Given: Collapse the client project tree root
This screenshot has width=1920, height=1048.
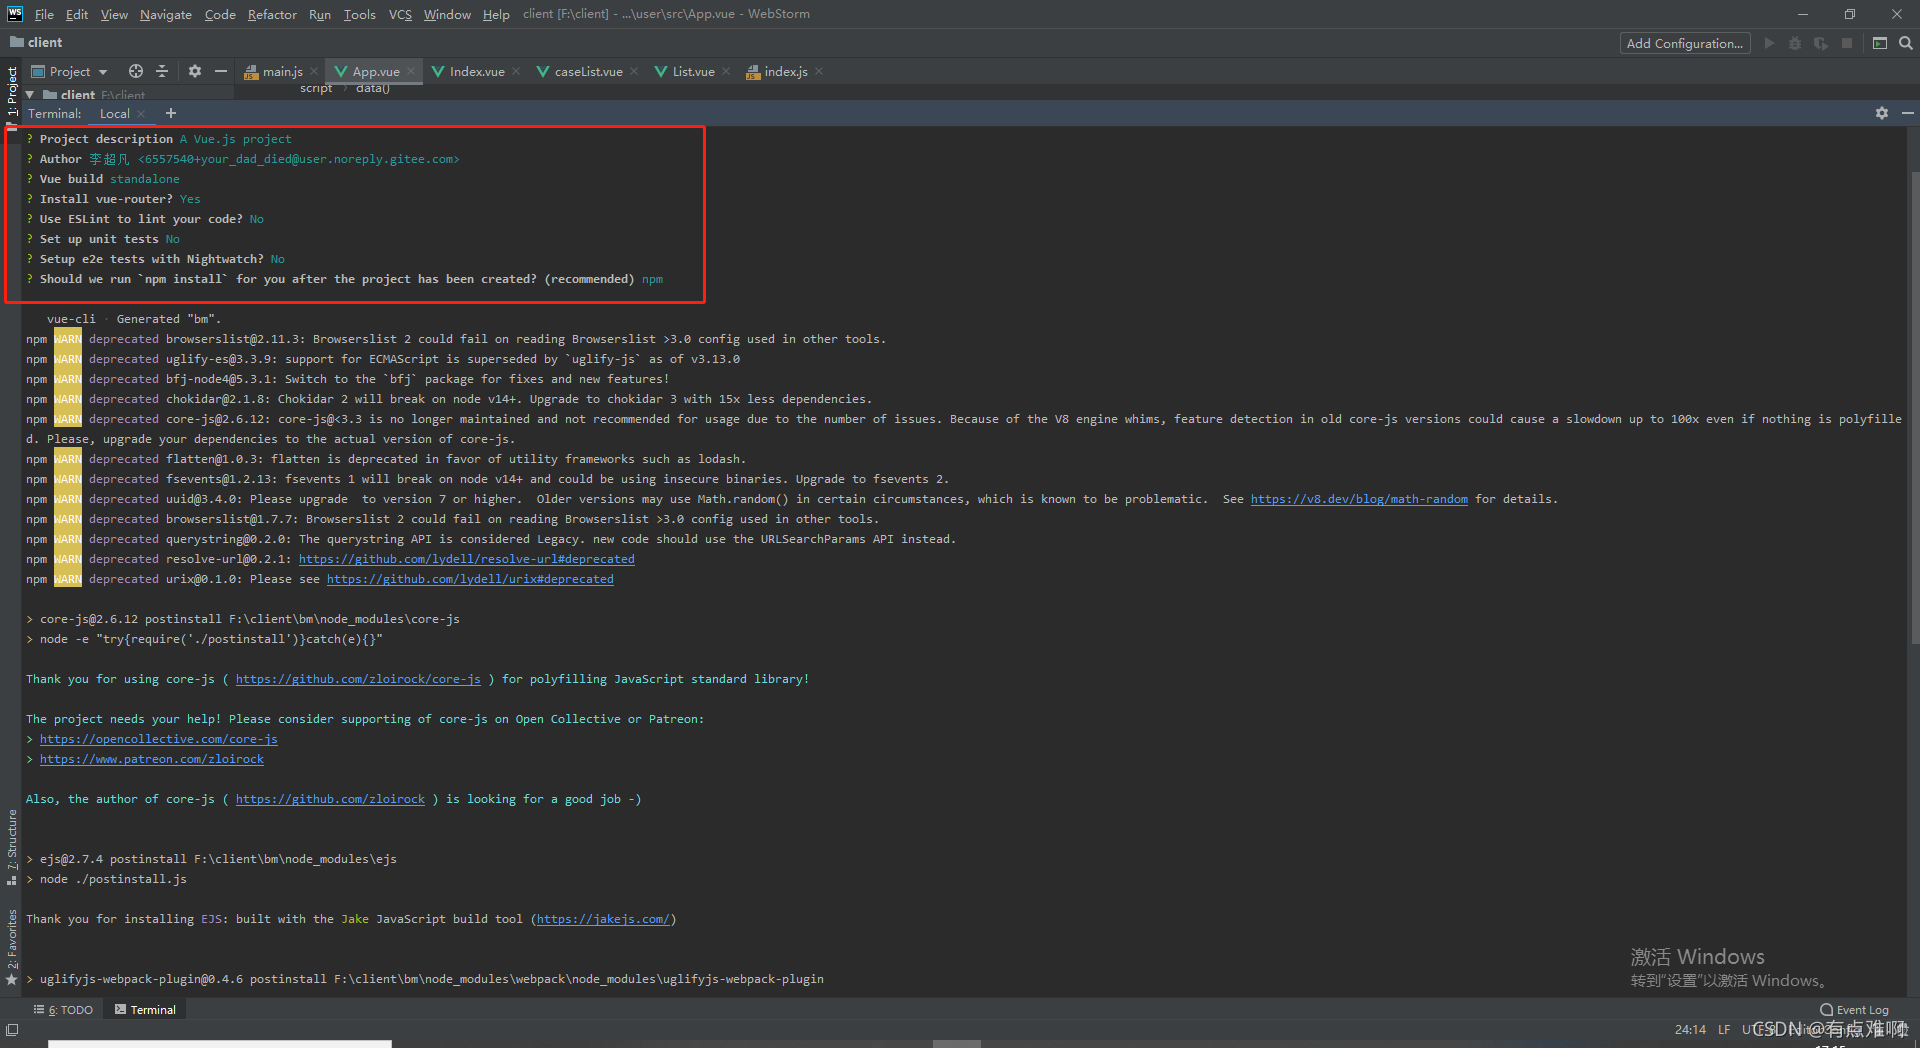Looking at the screenshot, I should (x=30, y=95).
